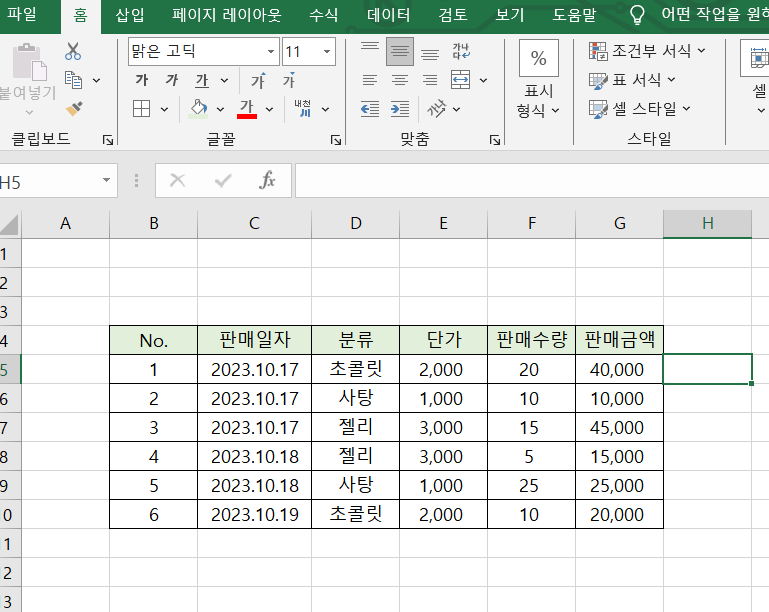Open 표 서식 menu
This screenshot has width=769, height=612.
click(633, 79)
